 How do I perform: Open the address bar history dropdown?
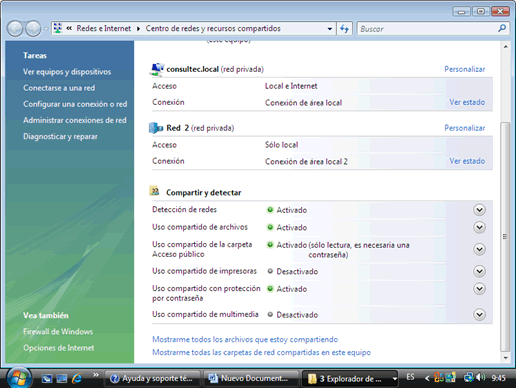[330, 29]
